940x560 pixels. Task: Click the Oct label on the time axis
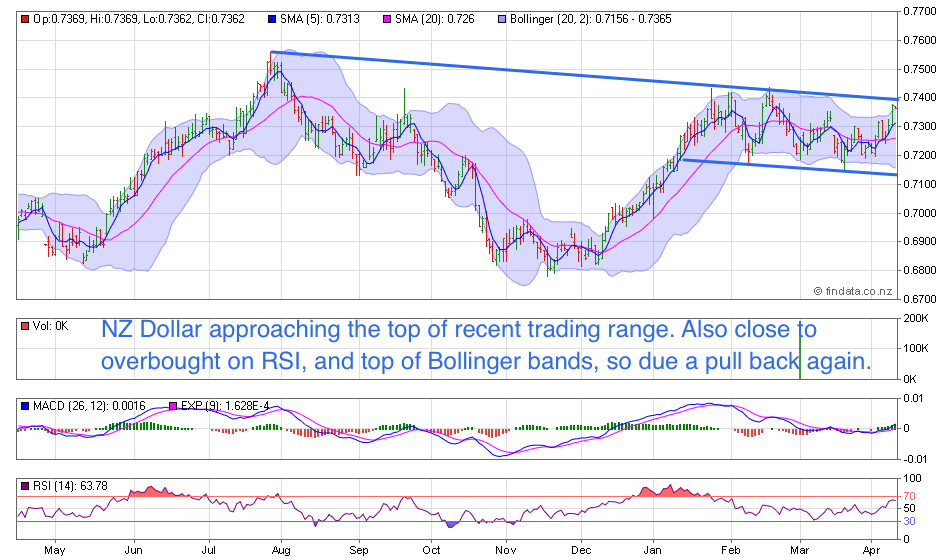click(x=431, y=550)
